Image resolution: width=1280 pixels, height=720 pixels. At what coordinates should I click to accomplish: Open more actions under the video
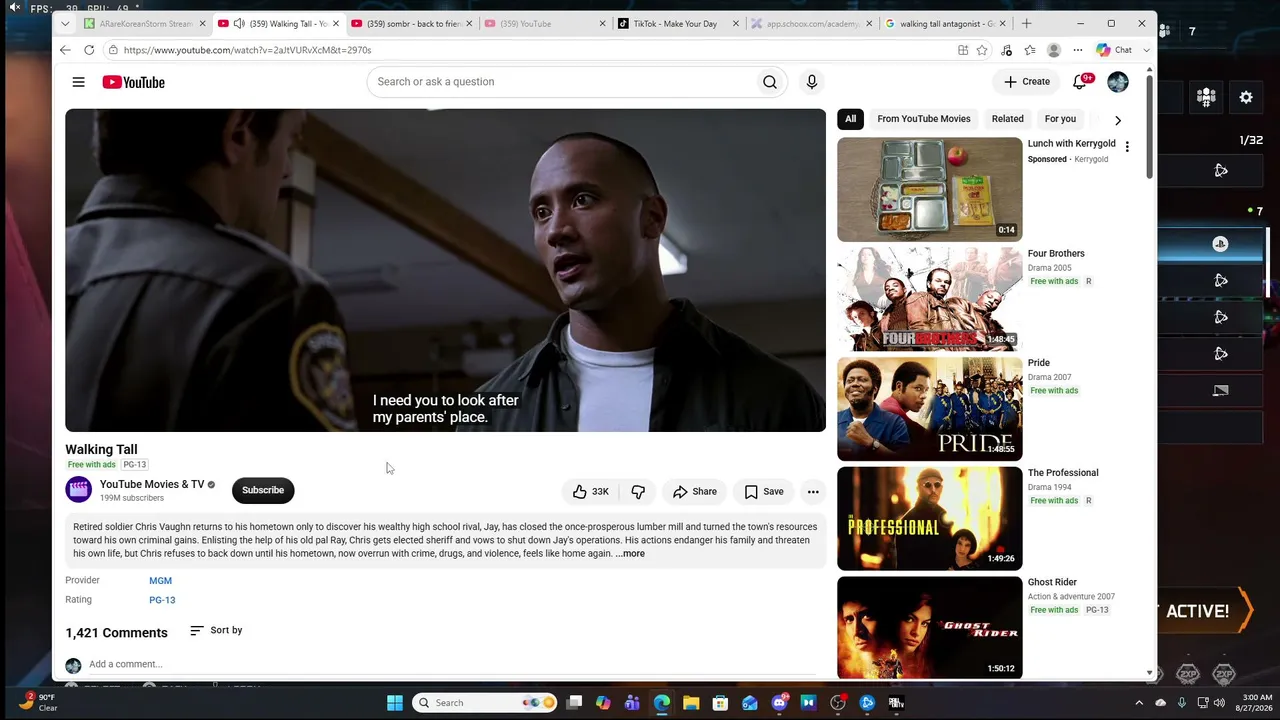[813, 491]
